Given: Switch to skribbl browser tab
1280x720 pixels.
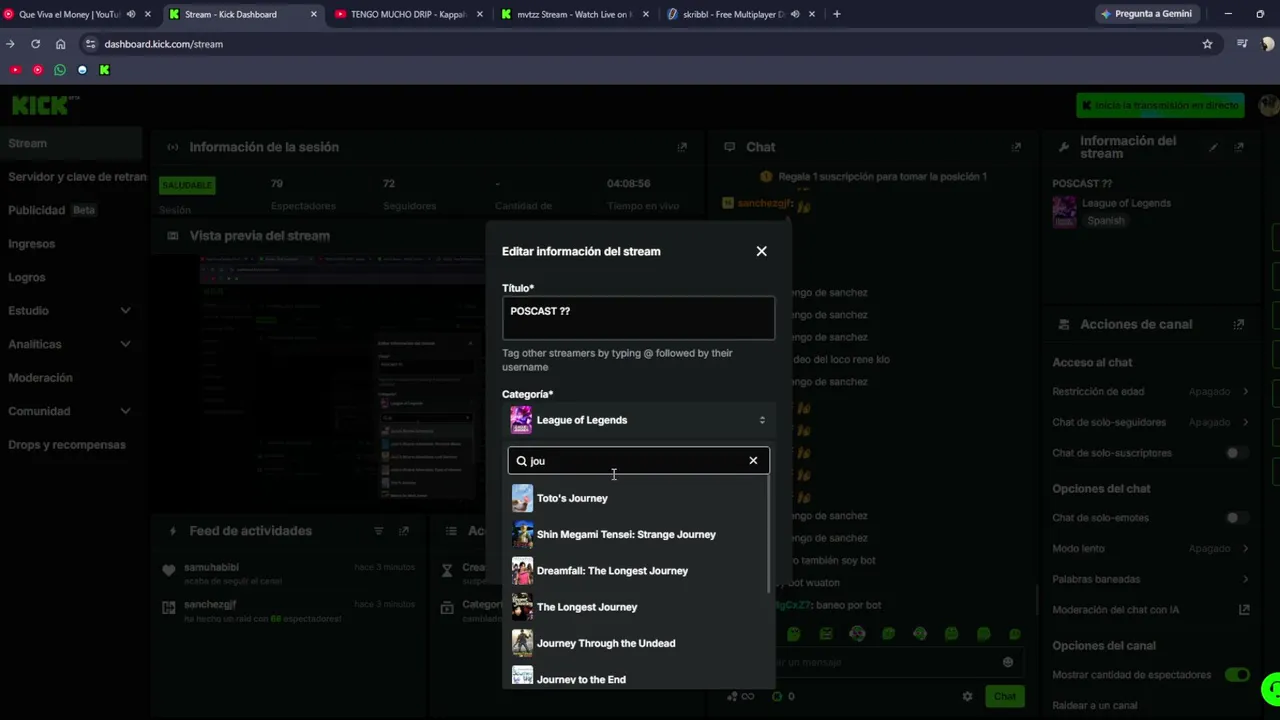Looking at the screenshot, I should click(x=741, y=14).
